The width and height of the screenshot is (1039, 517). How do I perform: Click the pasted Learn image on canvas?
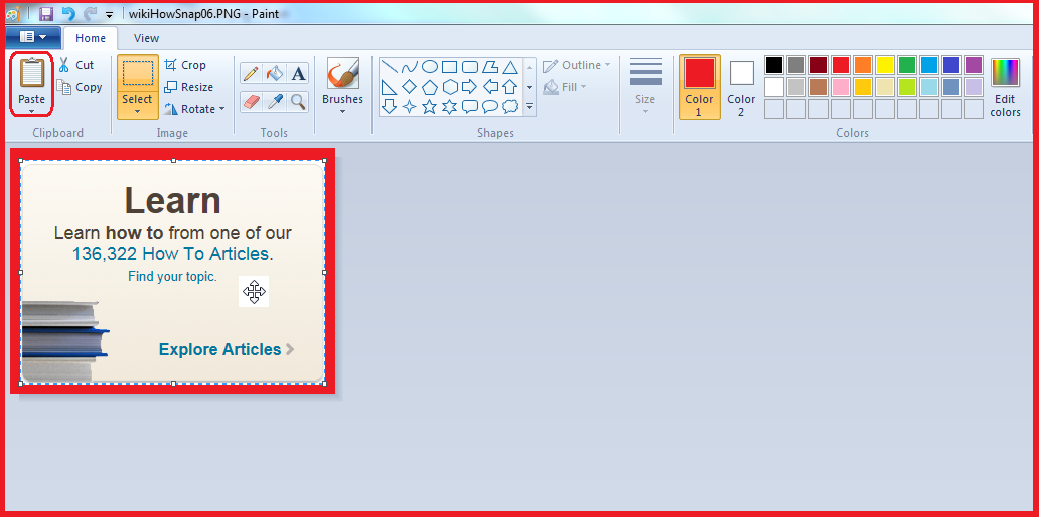click(172, 271)
